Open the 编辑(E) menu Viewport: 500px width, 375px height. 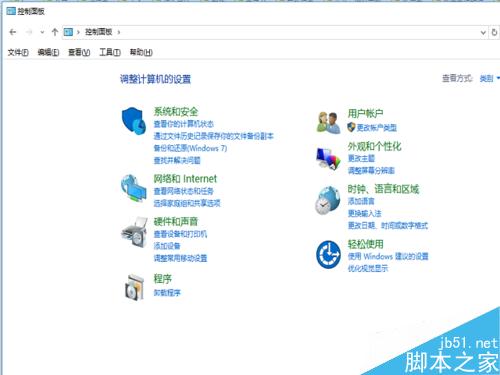point(48,52)
